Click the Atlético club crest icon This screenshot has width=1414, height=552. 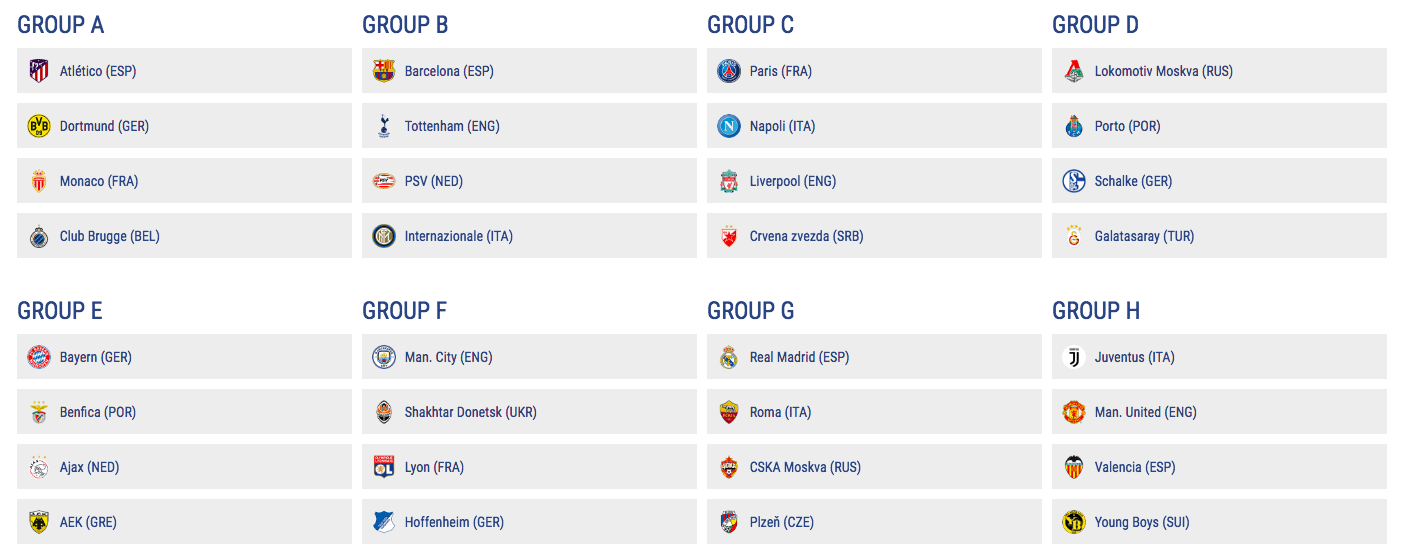click(x=39, y=71)
